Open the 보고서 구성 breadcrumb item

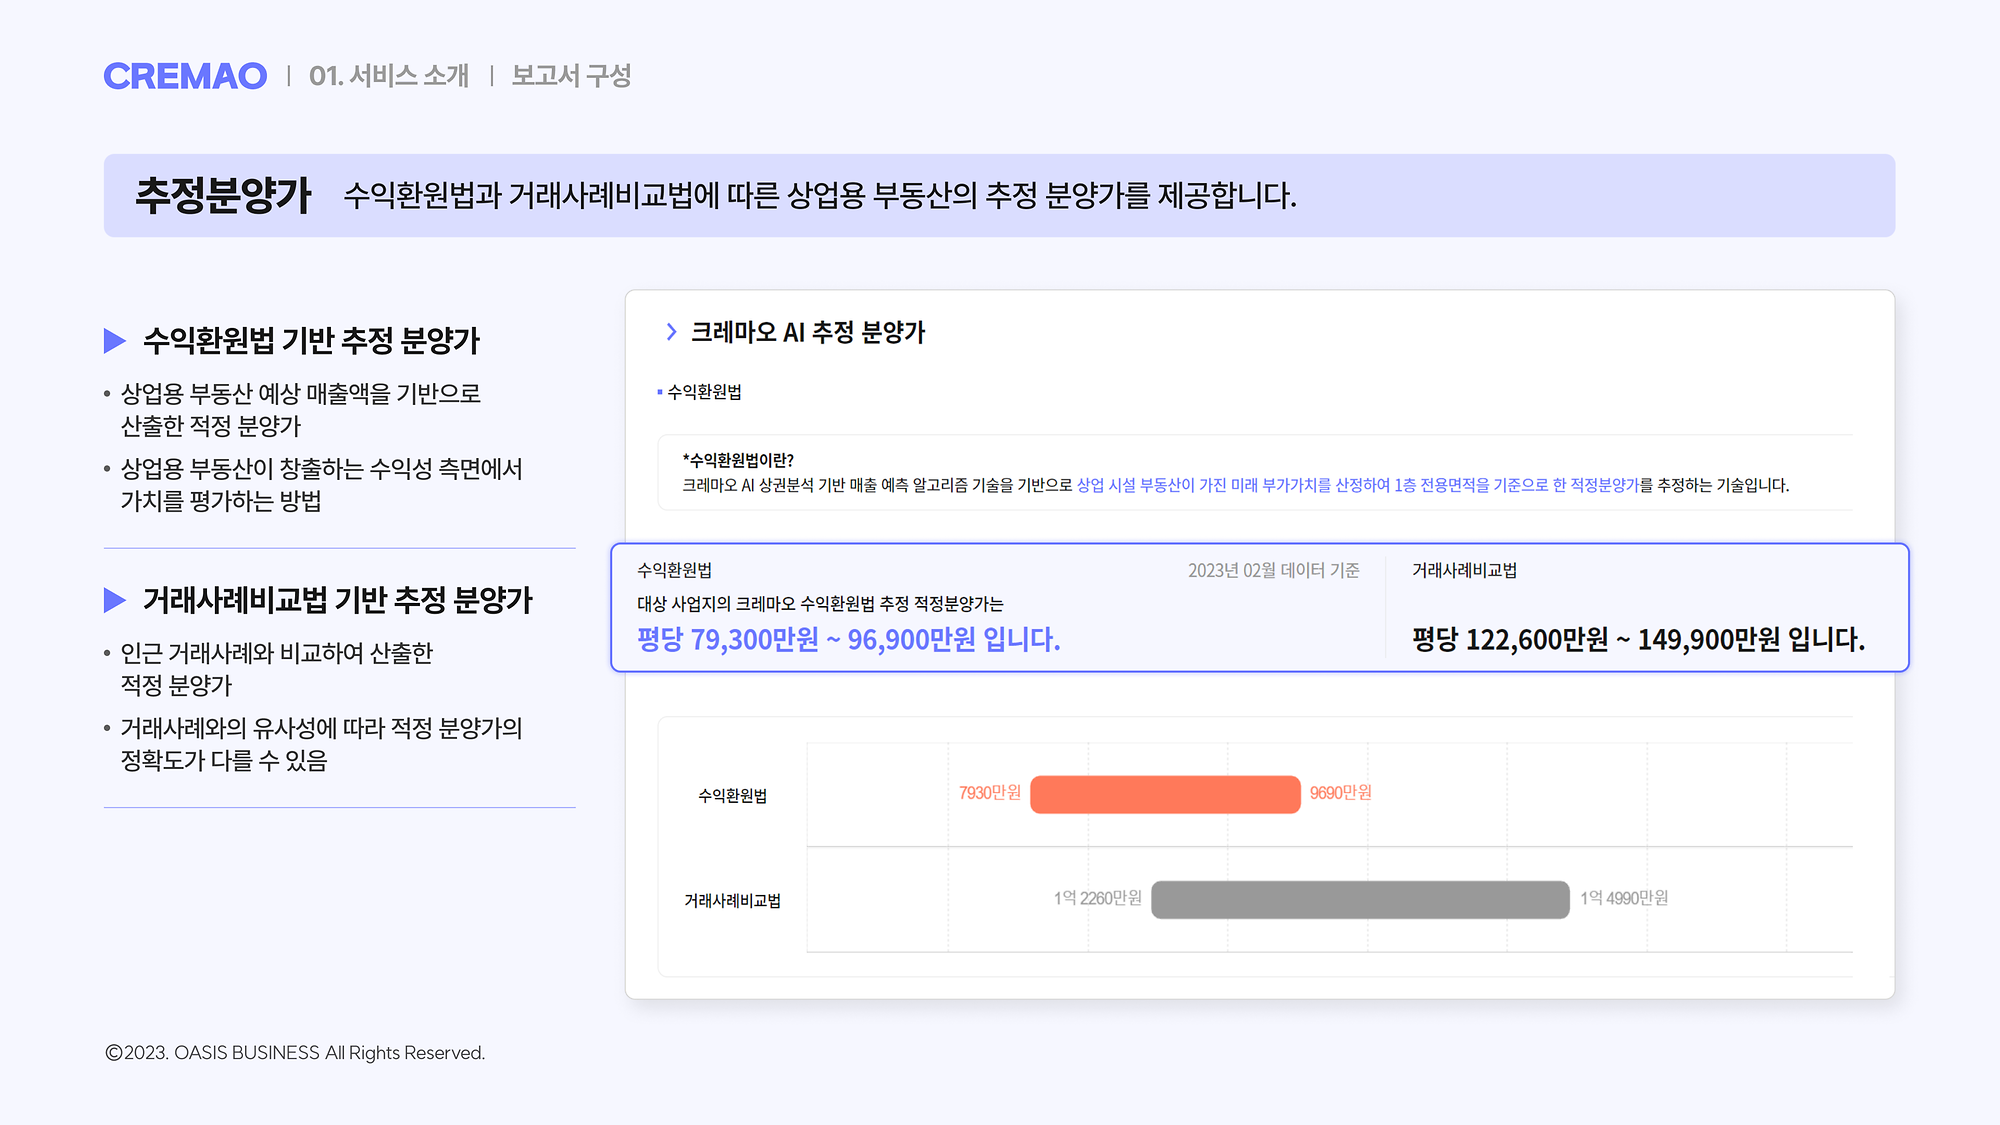coord(571,76)
